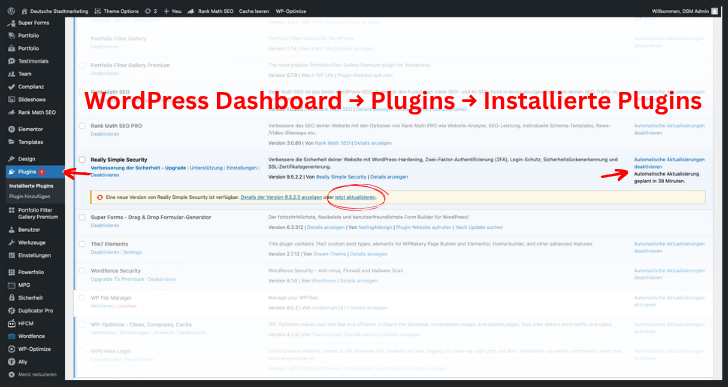Image resolution: width=728 pixels, height=387 pixels.
Task: Open Deutsche Stadtmarketing site menu in admin bar
Action: click(55, 11)
